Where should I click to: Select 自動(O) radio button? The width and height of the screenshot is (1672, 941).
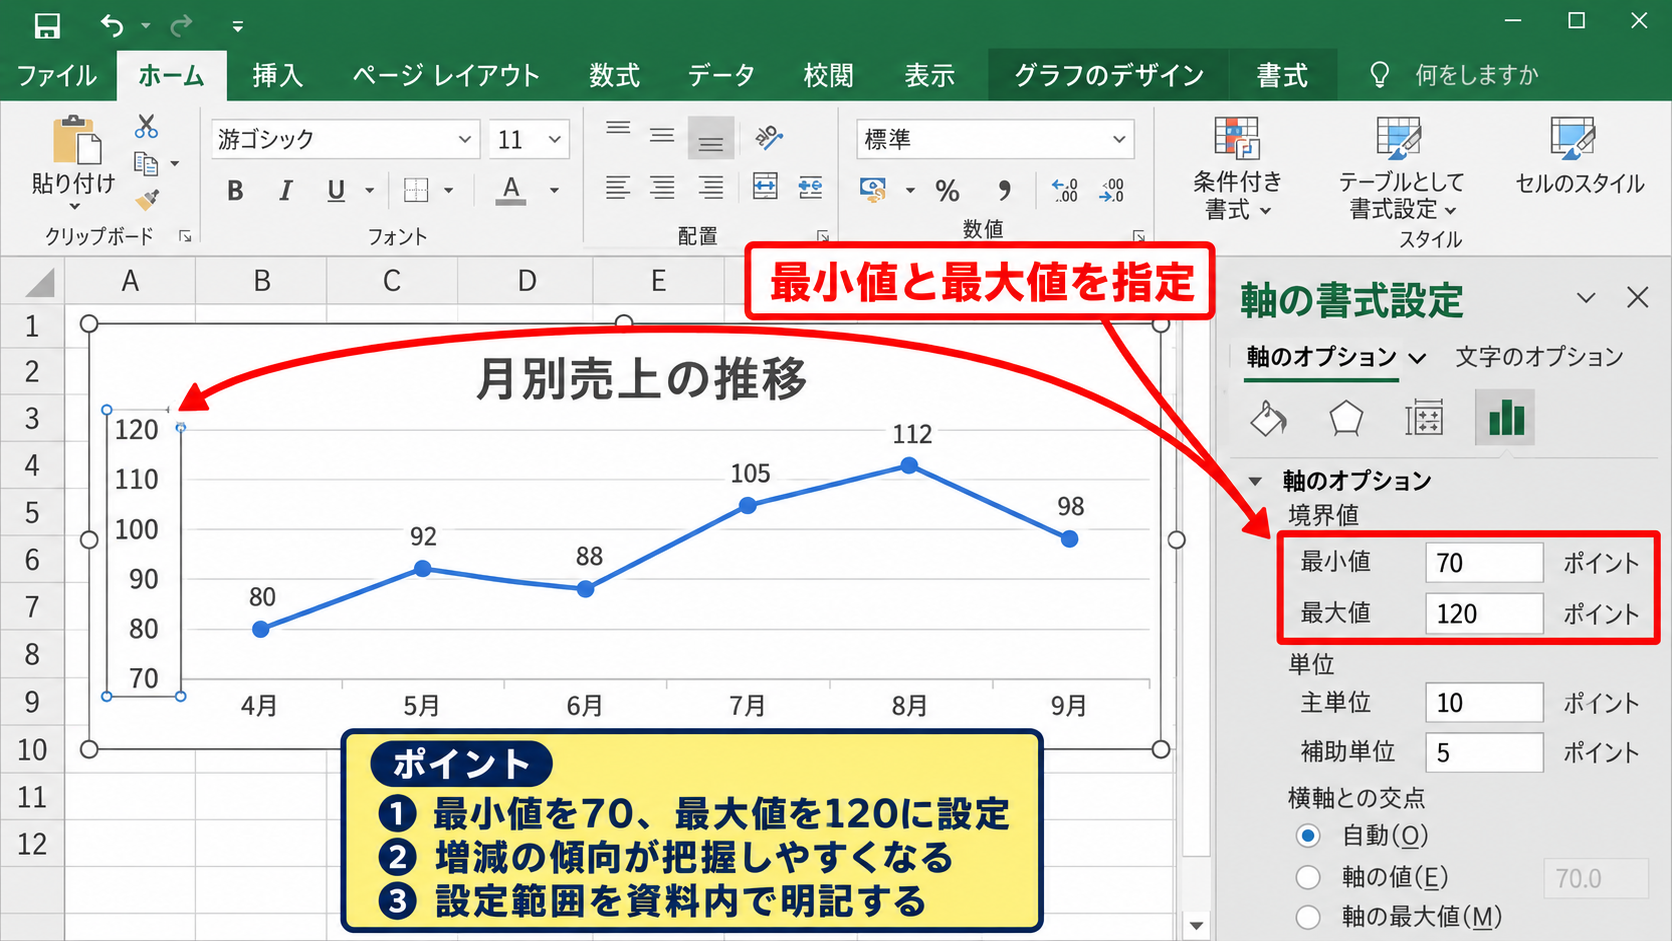pyautogui.click(x=1308, y=835)
